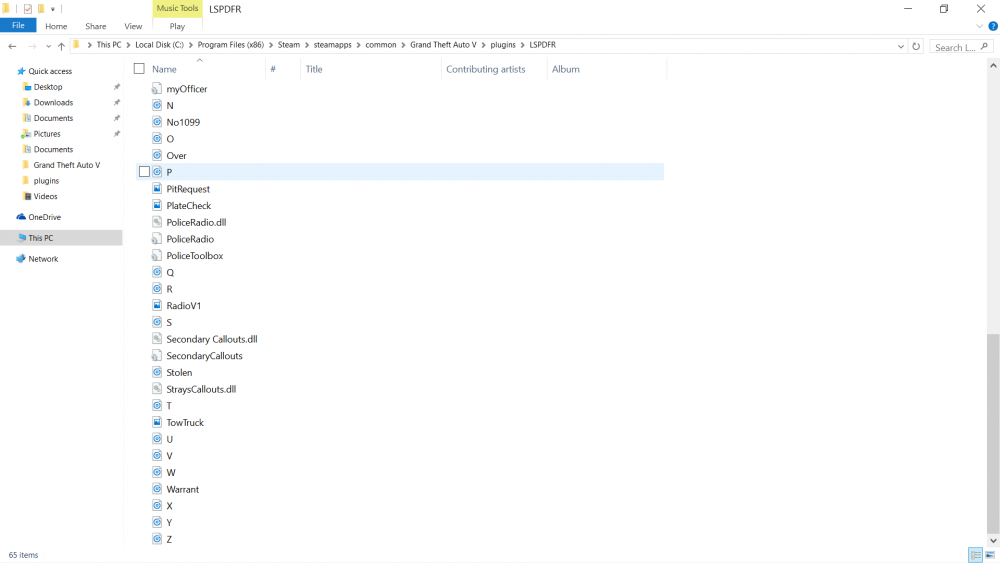The height and width of the screenshot is (563, 1000).
Task: Click the vertical scrollbar thumb
Action: pyautogui.click(x=993, y=434)
